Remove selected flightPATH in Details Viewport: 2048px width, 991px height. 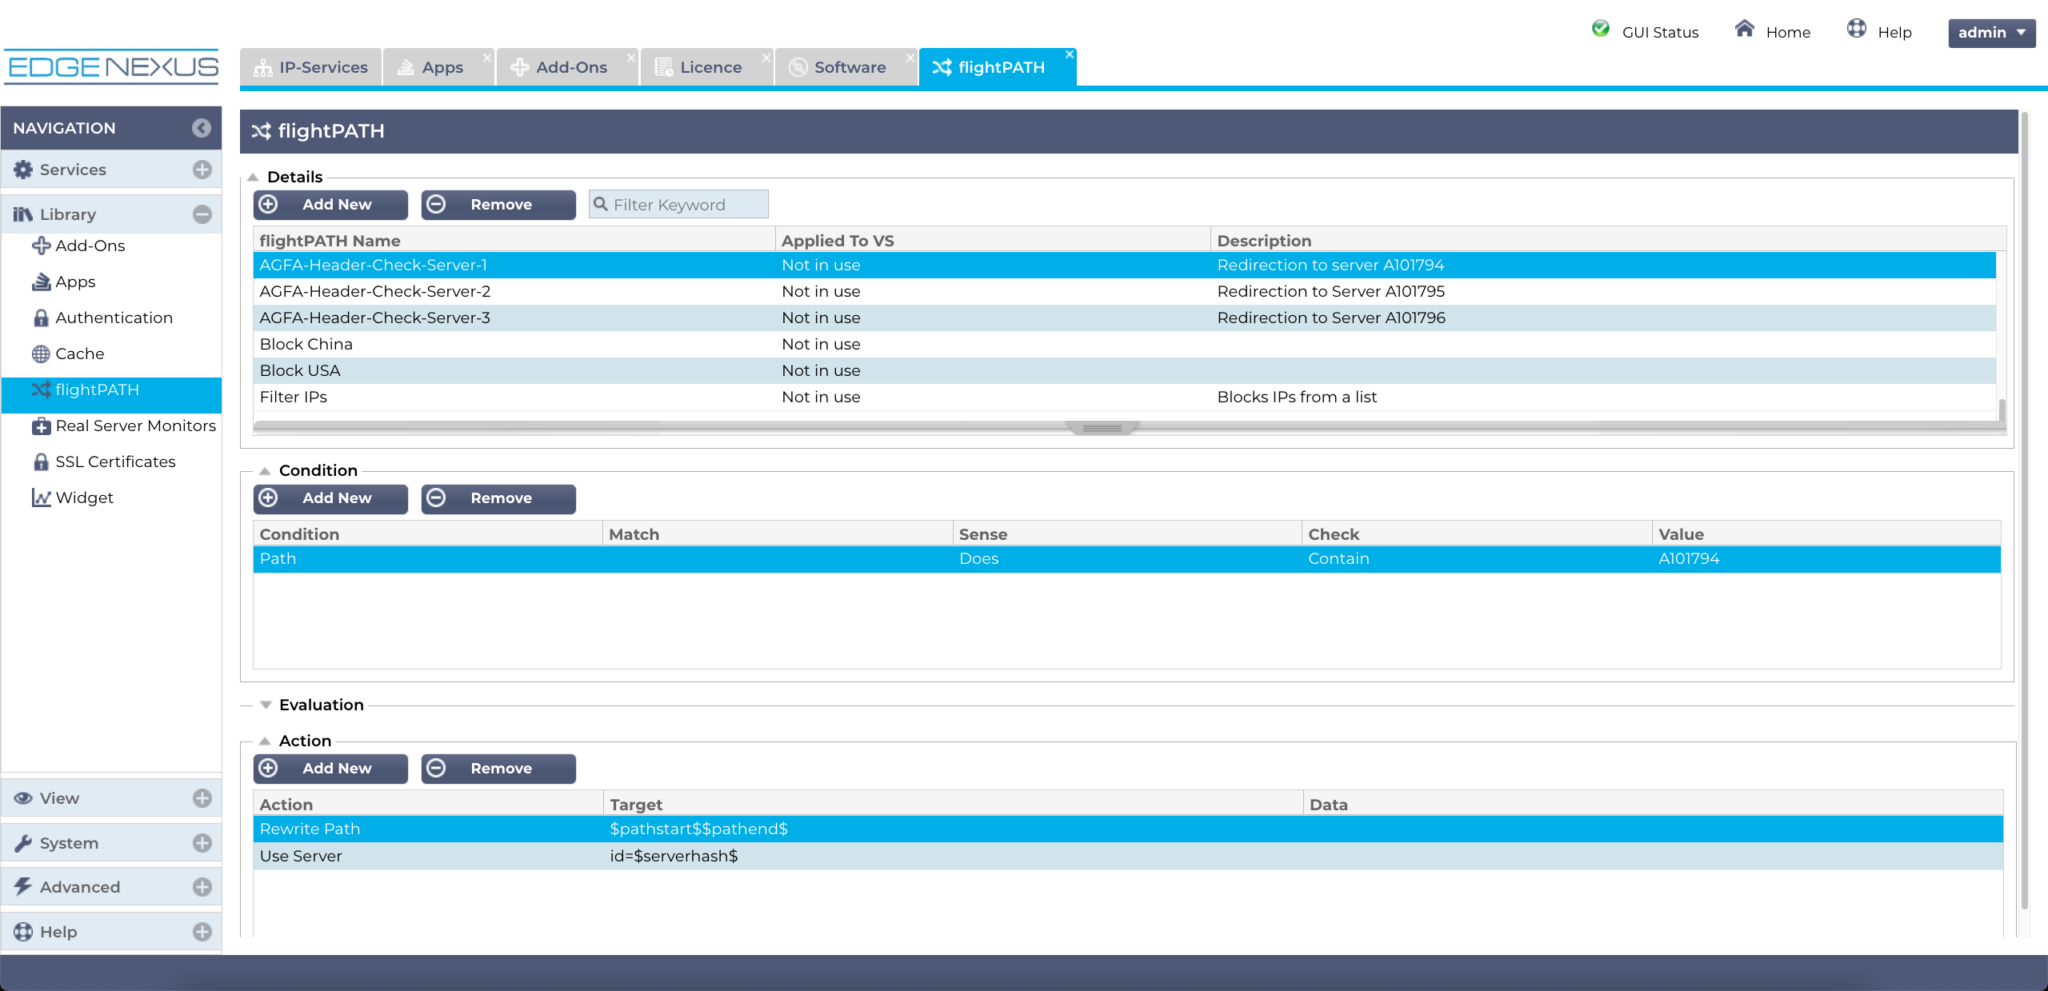(x=498, y=205)
